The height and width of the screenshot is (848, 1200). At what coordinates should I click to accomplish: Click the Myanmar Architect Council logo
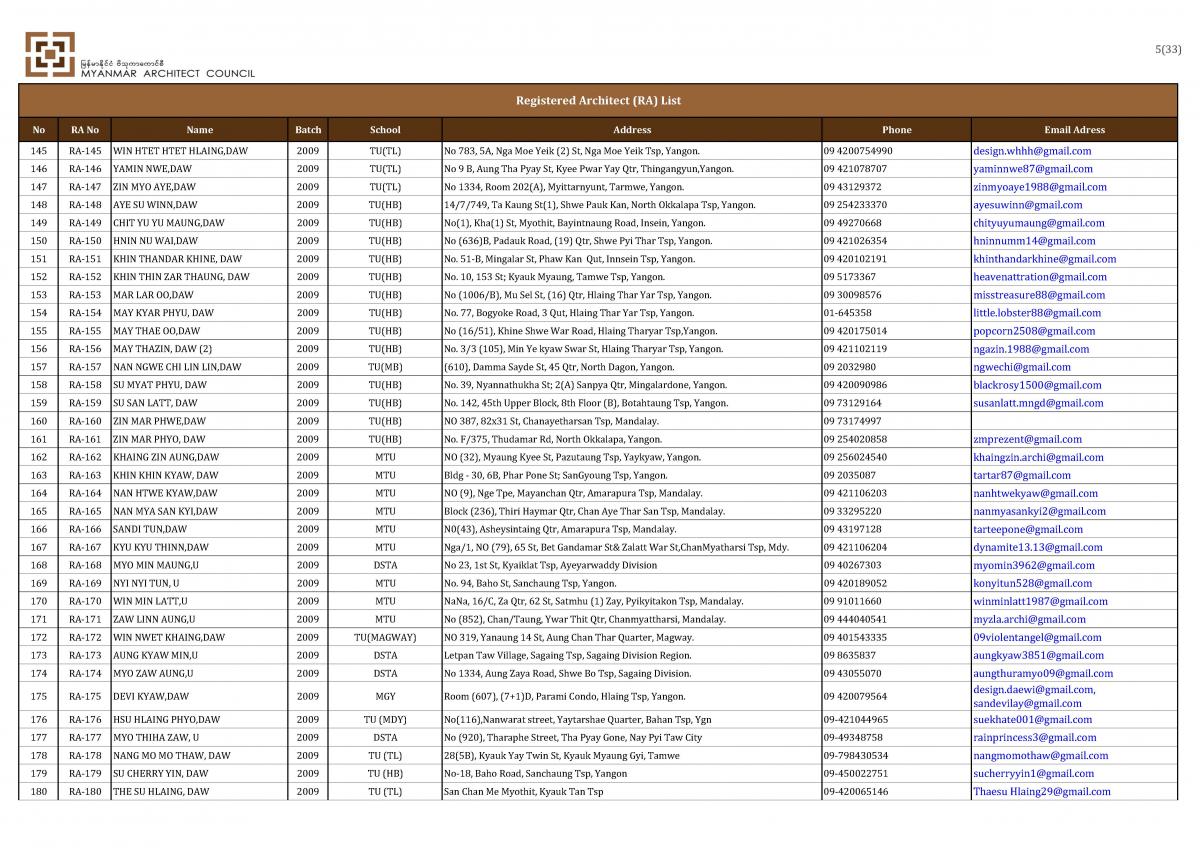(x=50, y=54)
